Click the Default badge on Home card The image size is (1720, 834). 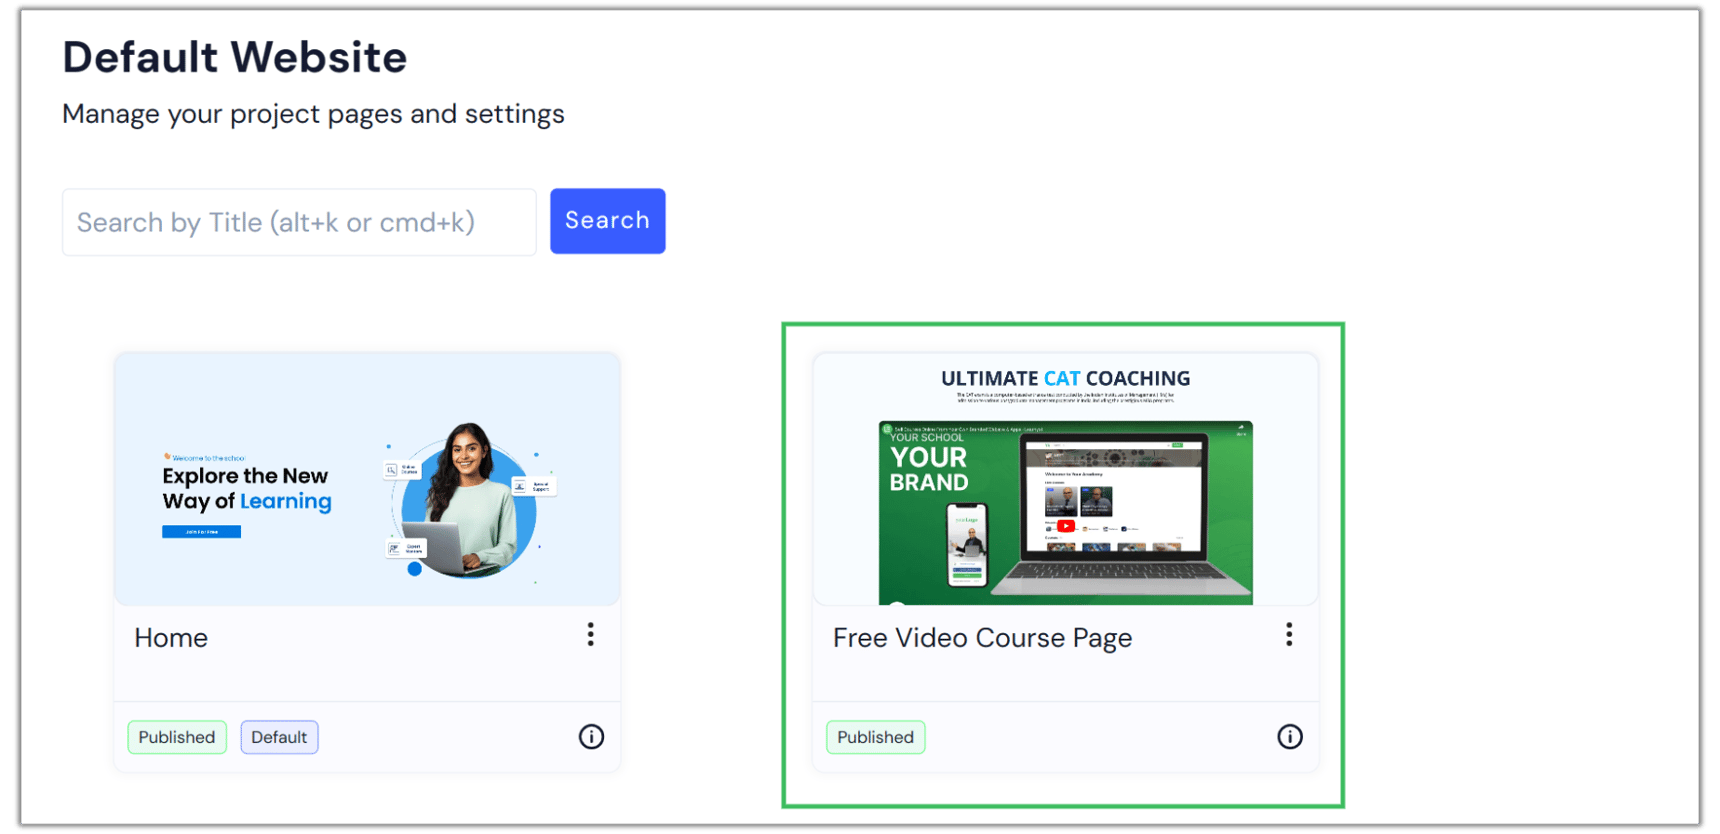pyautogui.click(x=279, y=737)
